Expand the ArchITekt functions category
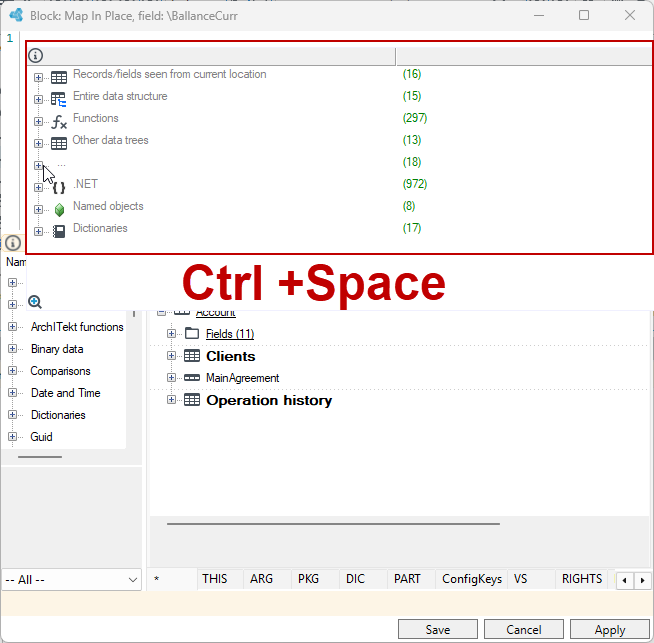Viewport: 654px width, 643px height. (x=12, y=327)
